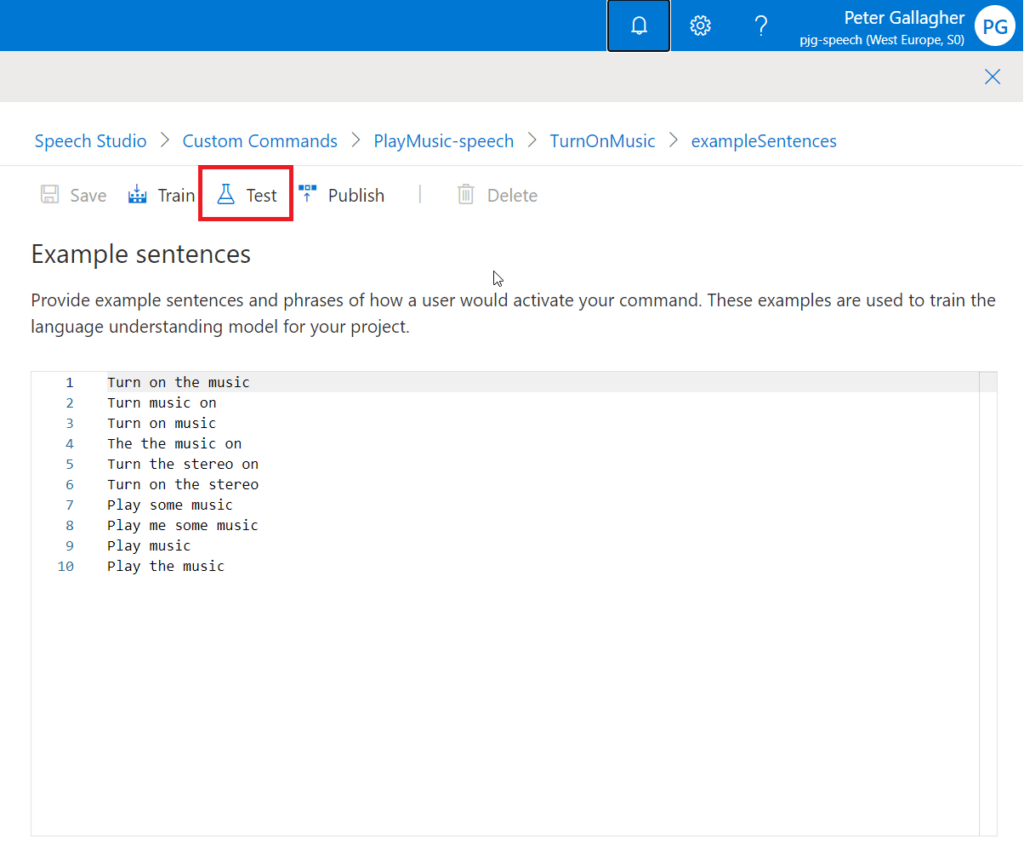Click line number 5 in the editor
This screenshot has width=1024, height=856.
69,463
